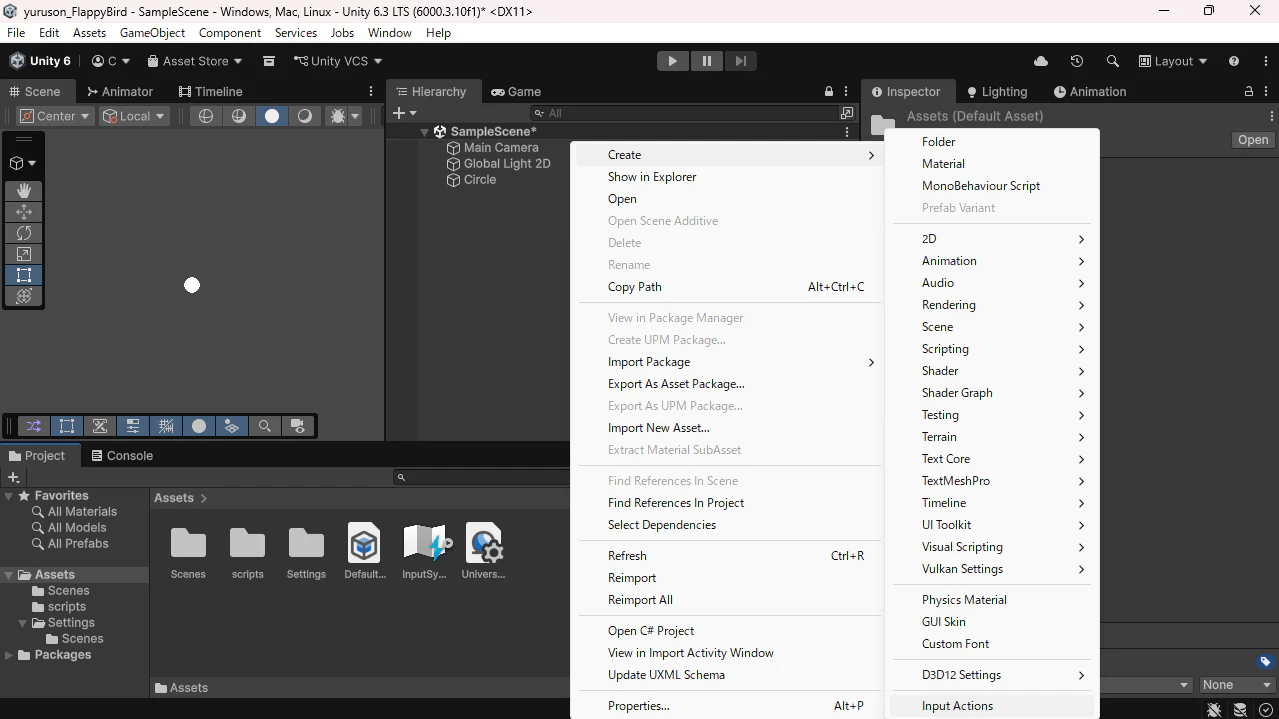1279x719 pixels.
Task: Open the None asset bundle variant dropdown
Action: click(1237, 685)
